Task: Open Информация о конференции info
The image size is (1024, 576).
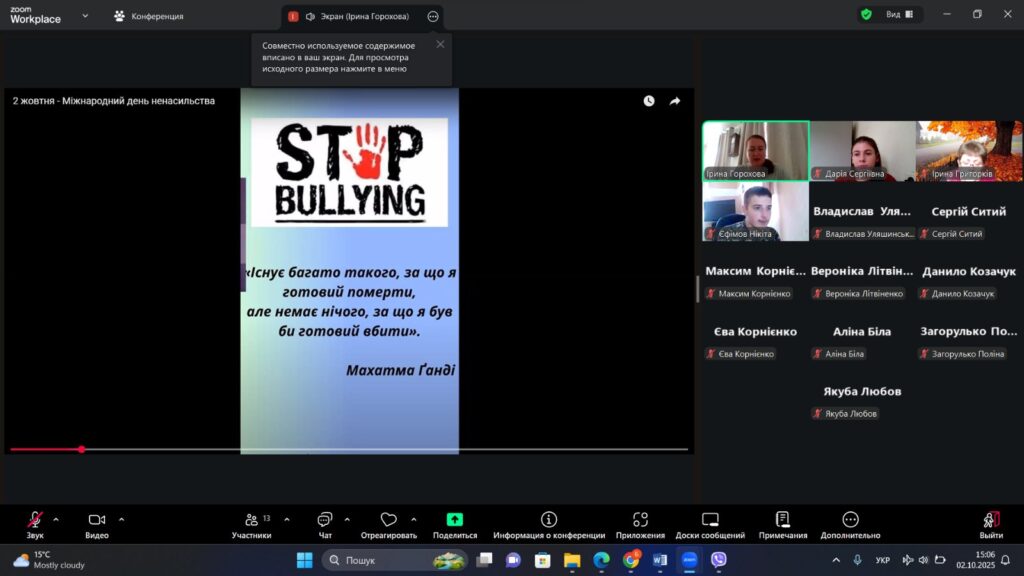Action: click(548, 520)
